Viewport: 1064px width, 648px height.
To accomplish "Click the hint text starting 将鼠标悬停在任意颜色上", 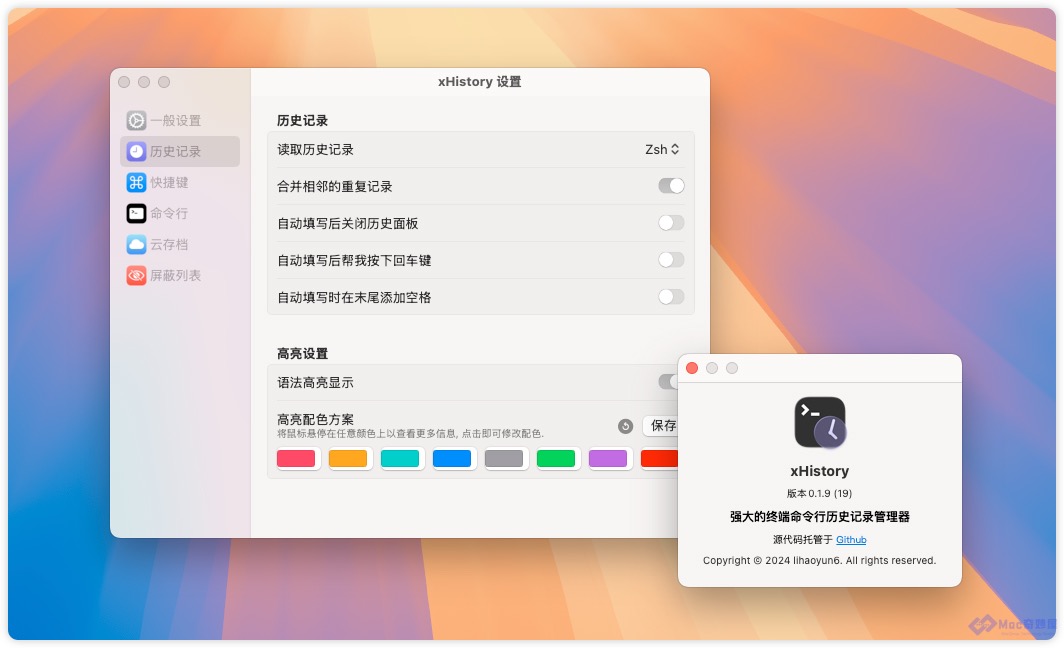I will pyautogui.click(x=411, y=434).
